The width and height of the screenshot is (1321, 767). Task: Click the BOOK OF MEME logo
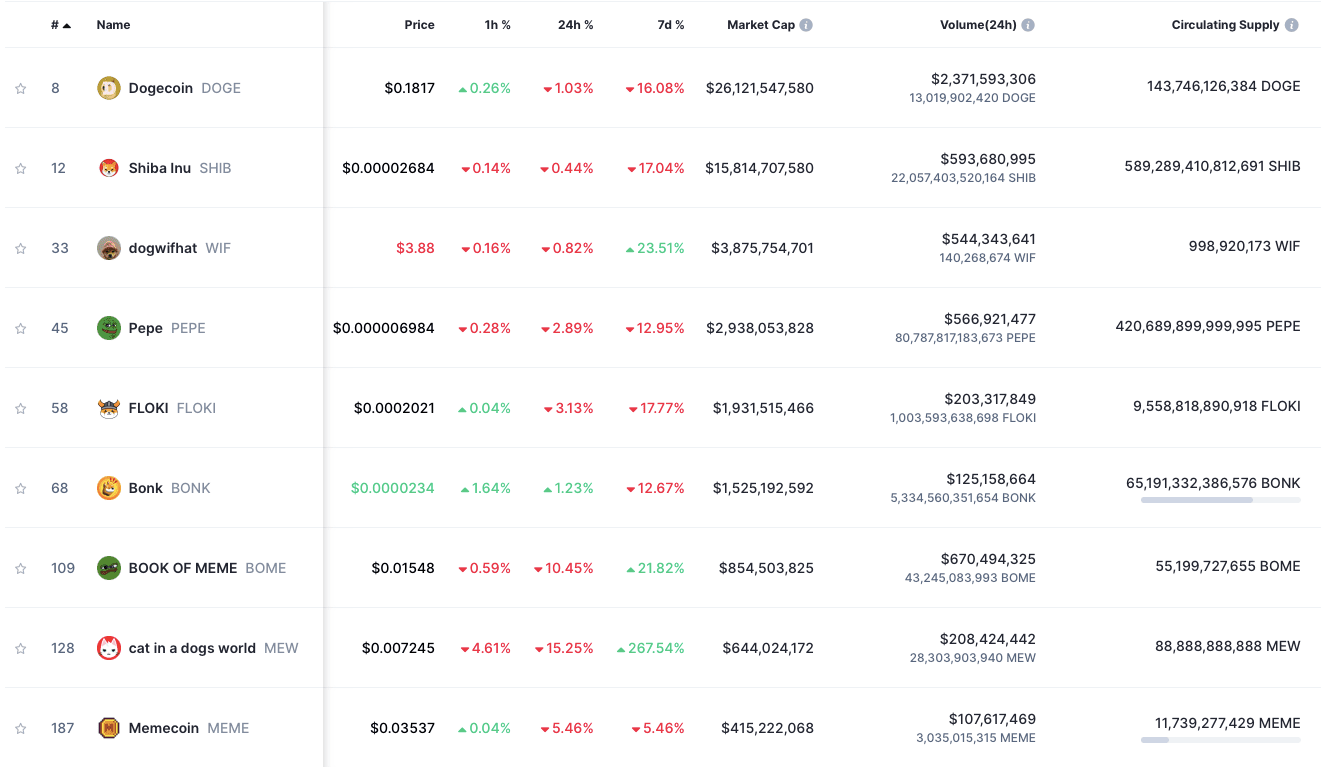pos(109,568)
